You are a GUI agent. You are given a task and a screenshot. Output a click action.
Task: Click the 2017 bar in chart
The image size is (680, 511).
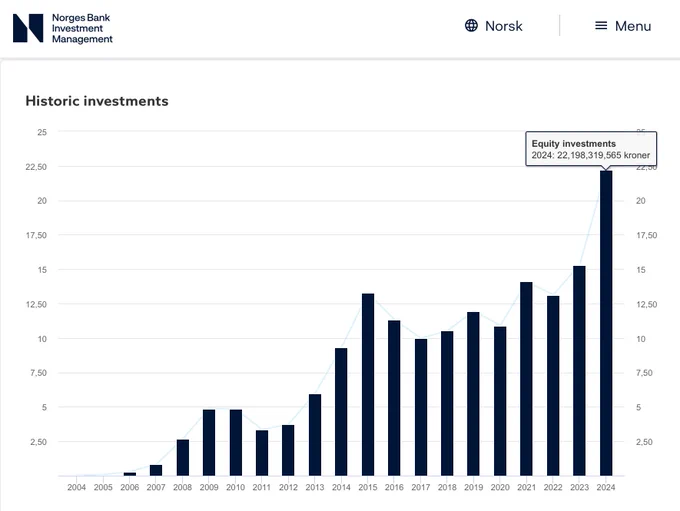pos(421,407)
